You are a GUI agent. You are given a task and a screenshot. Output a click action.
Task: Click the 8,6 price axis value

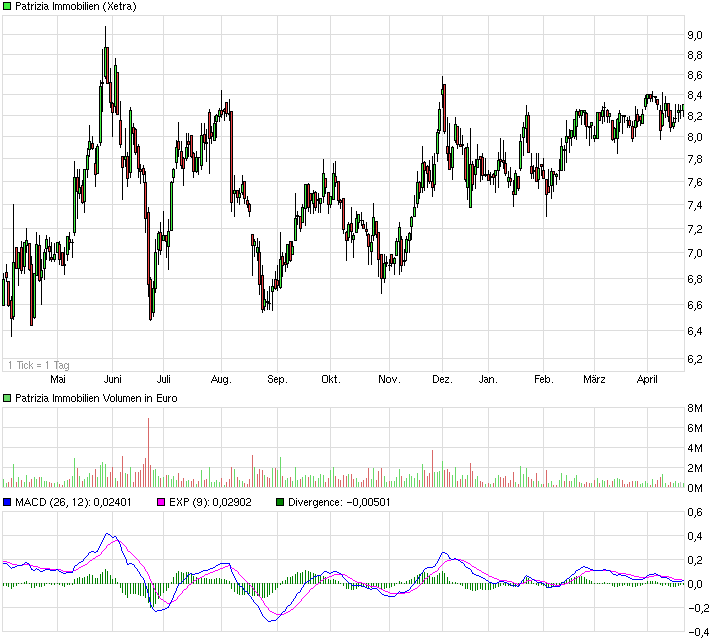695,75
